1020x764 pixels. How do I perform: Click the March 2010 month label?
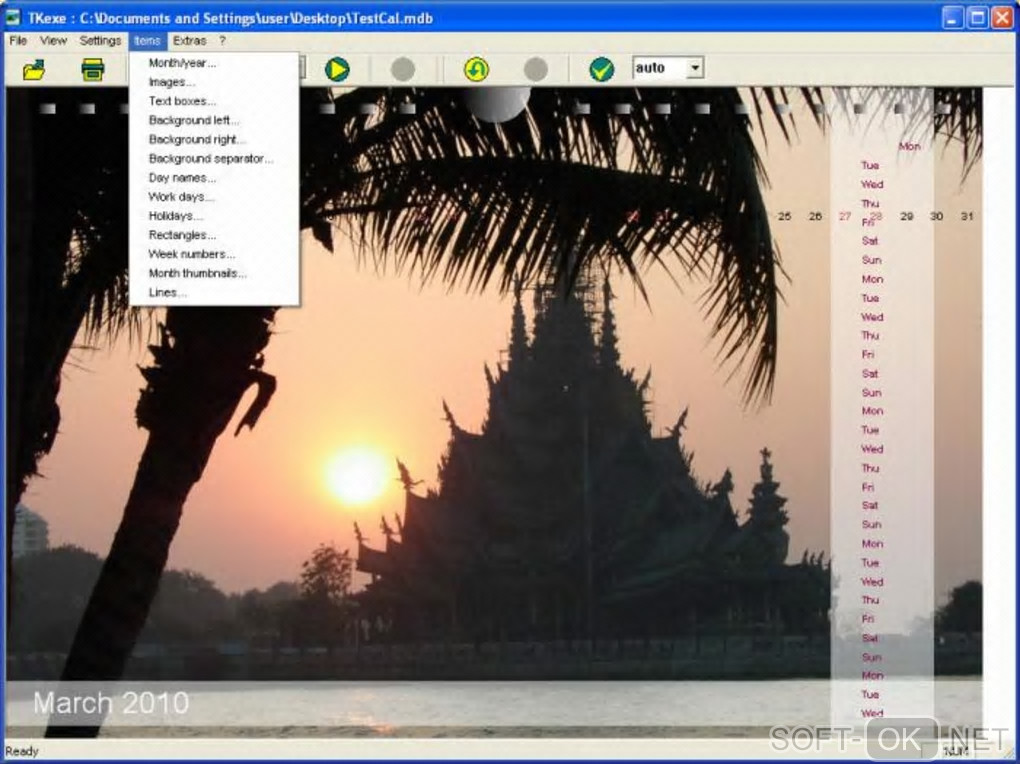(111, 703)
